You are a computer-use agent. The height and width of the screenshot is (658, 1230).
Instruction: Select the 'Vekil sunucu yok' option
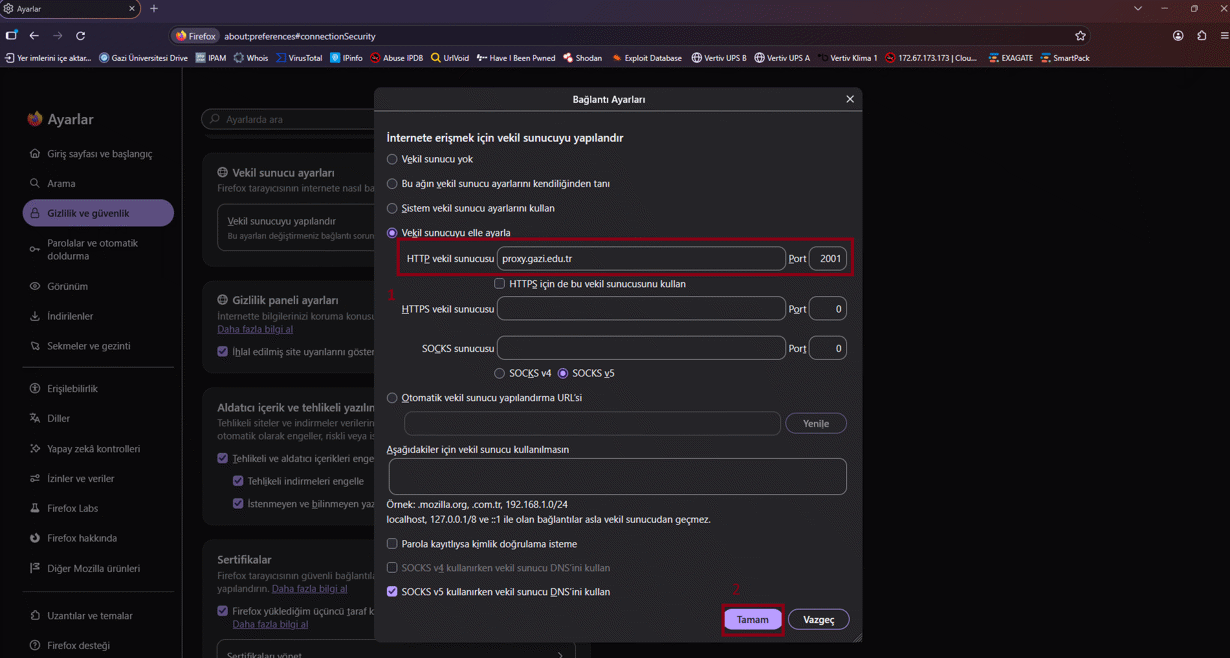(x=392, y=159)
